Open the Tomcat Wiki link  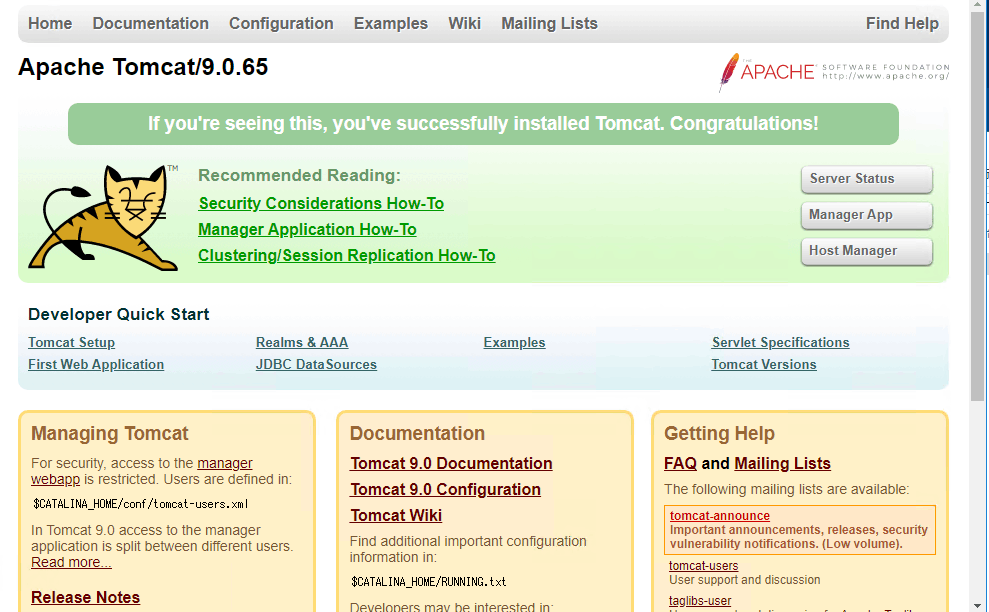click(x=396, y=515)
